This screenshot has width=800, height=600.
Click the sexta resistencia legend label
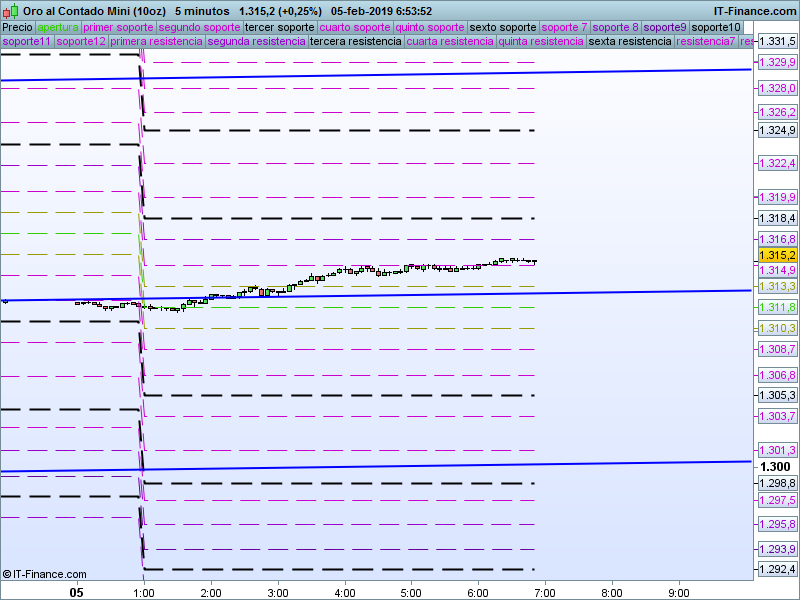click(630, 41)
